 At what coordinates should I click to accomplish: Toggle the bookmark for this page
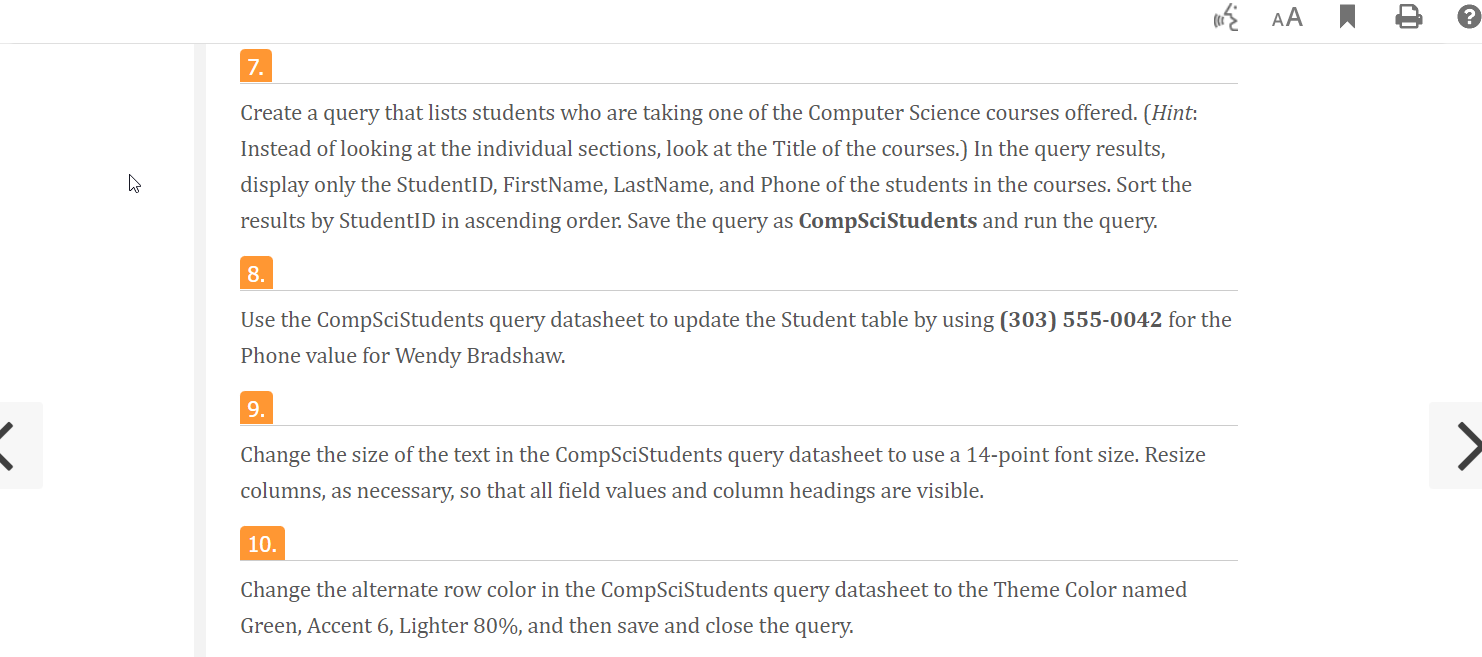[x=1347, y=16]
